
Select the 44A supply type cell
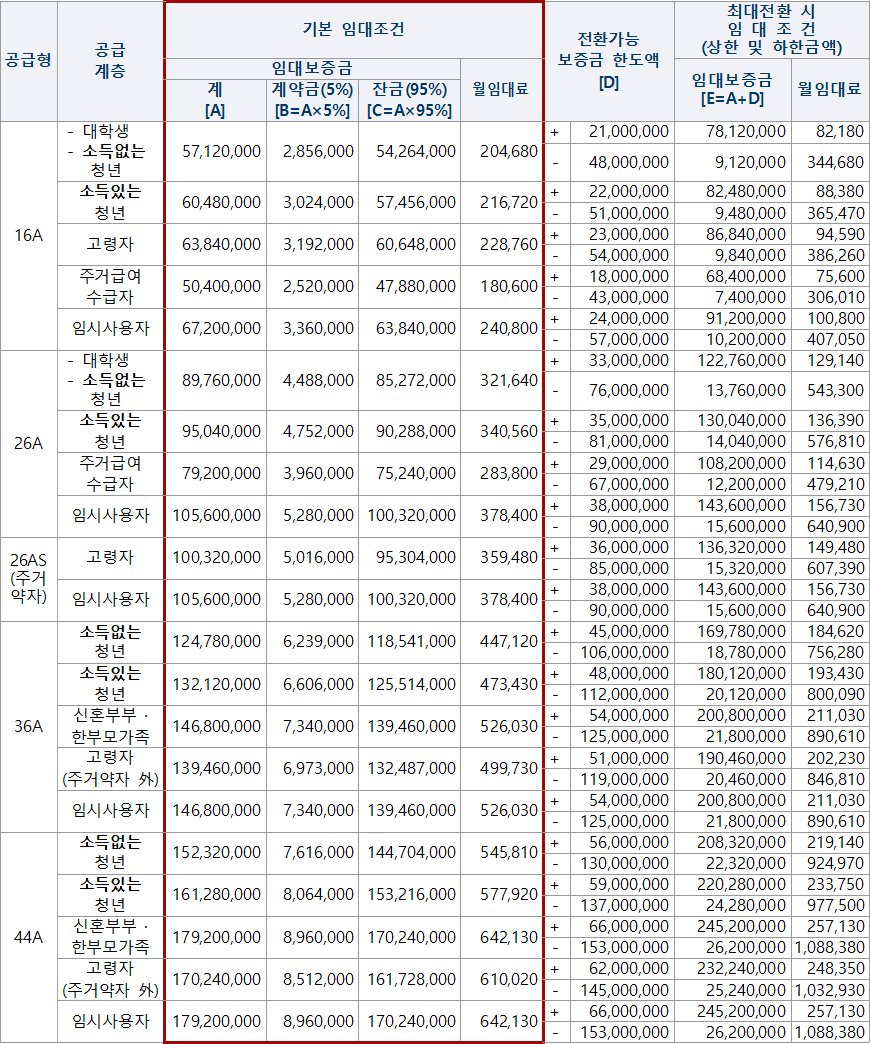[x=29, y=937]
